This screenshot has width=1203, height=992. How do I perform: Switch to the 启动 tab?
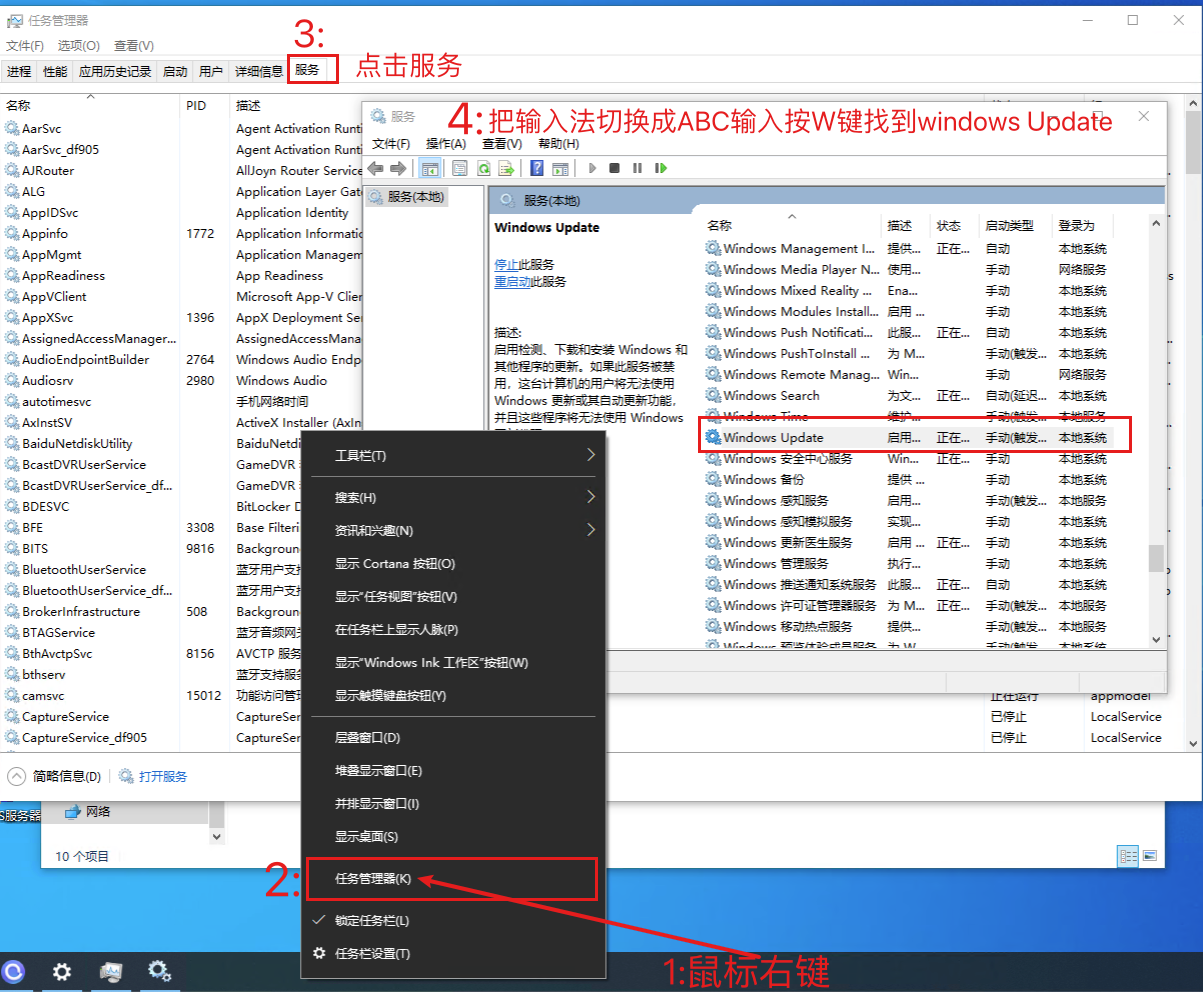click(175, 71)
